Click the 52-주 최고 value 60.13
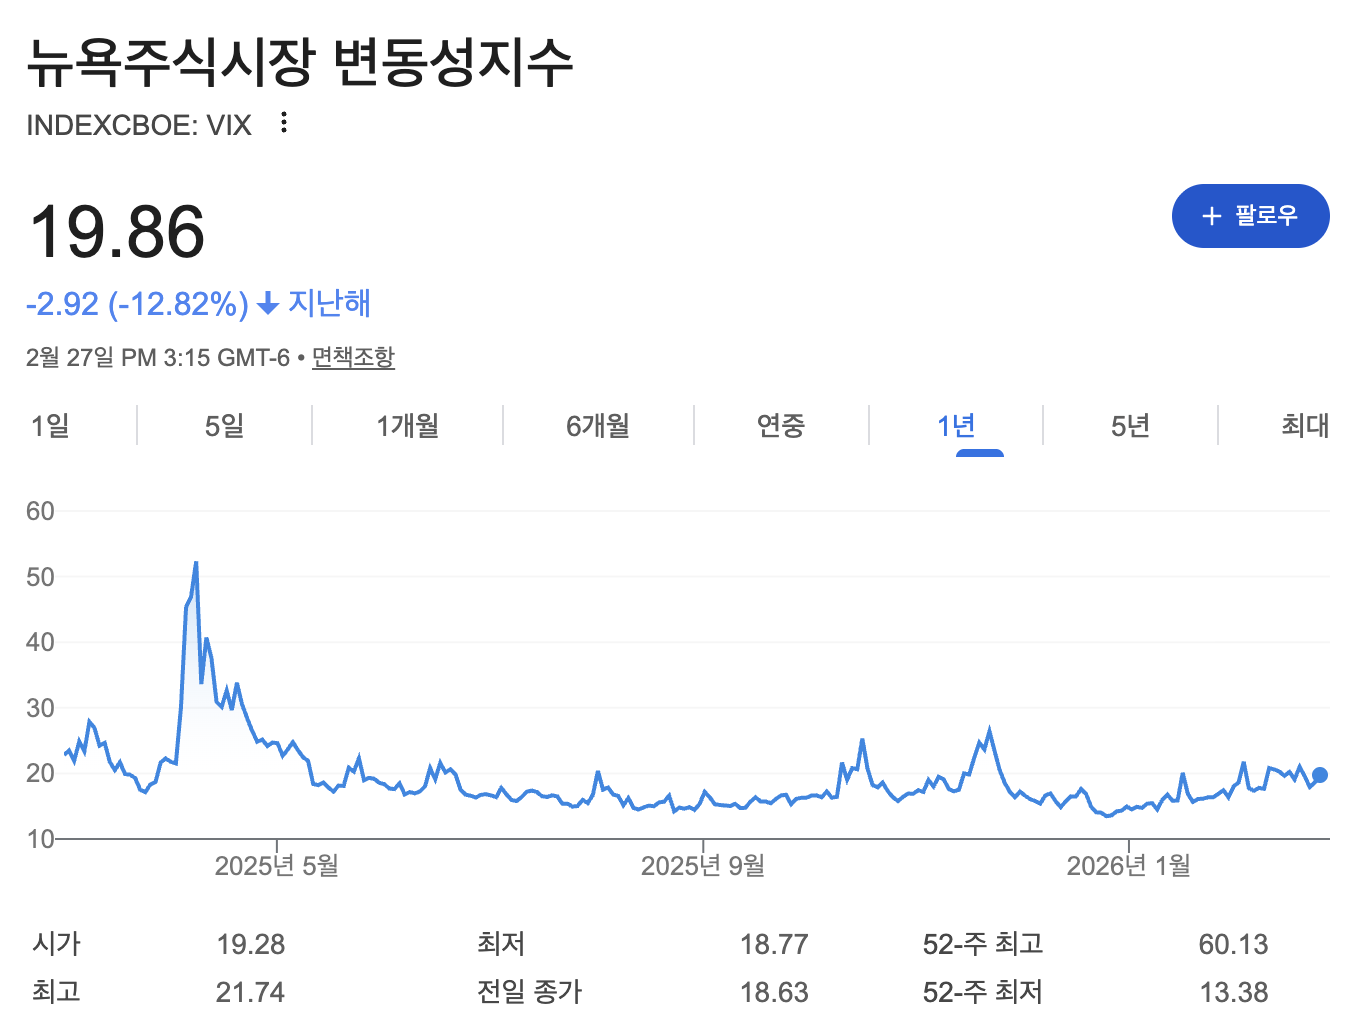 (1233, 944)
